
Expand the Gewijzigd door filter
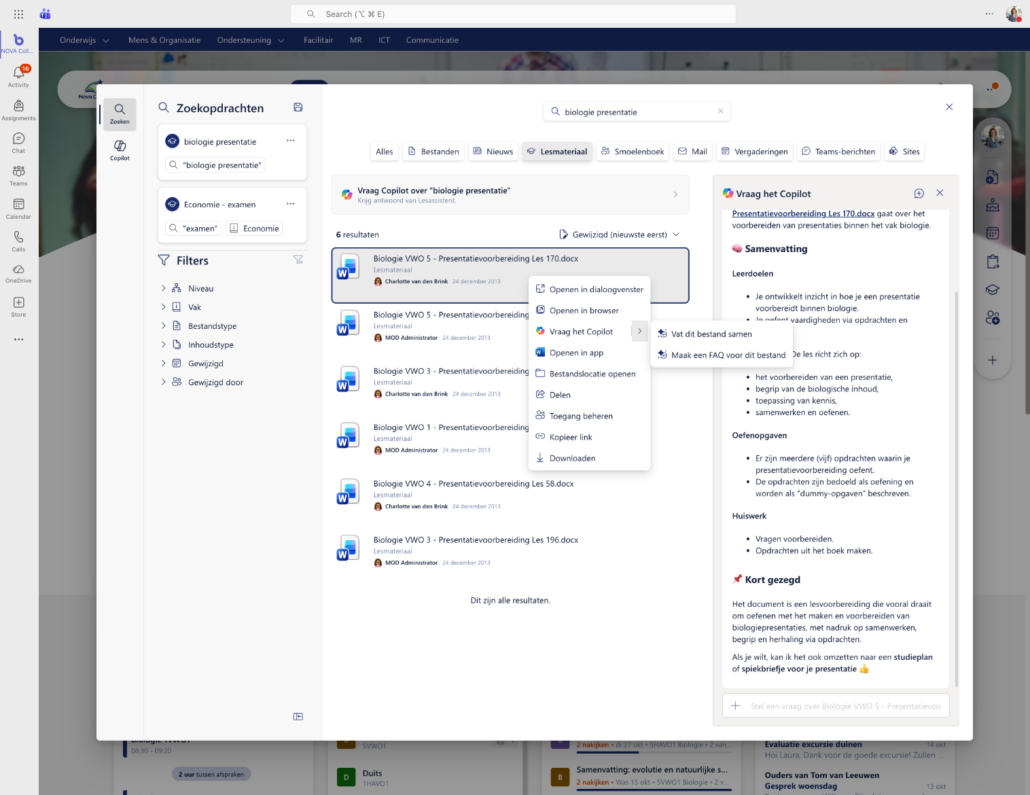click(x=164, y=382)
